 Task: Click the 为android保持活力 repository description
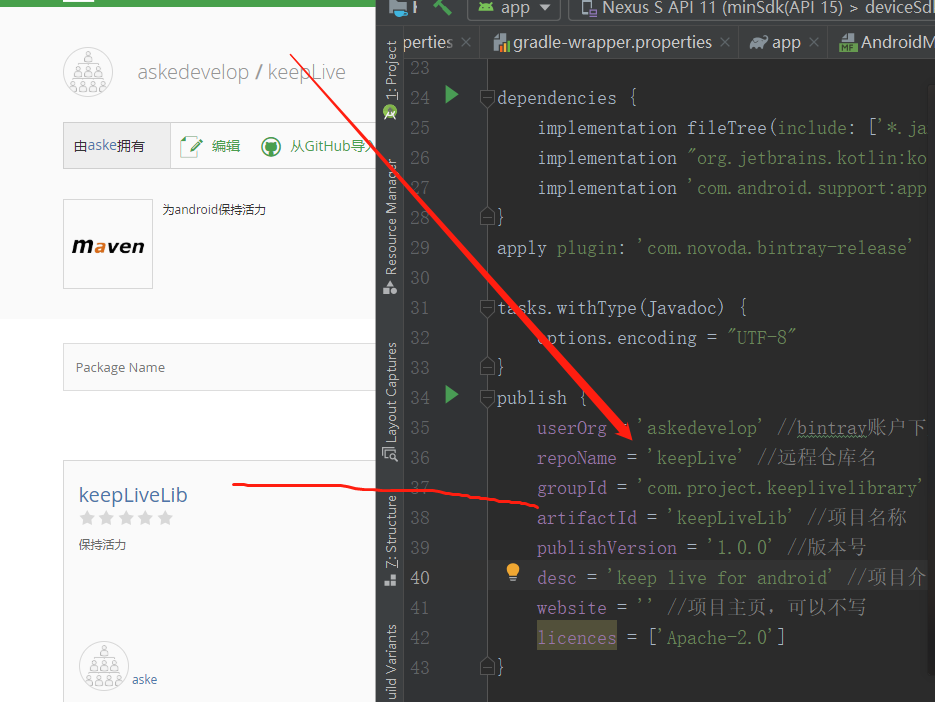click(x=214, y=209)
